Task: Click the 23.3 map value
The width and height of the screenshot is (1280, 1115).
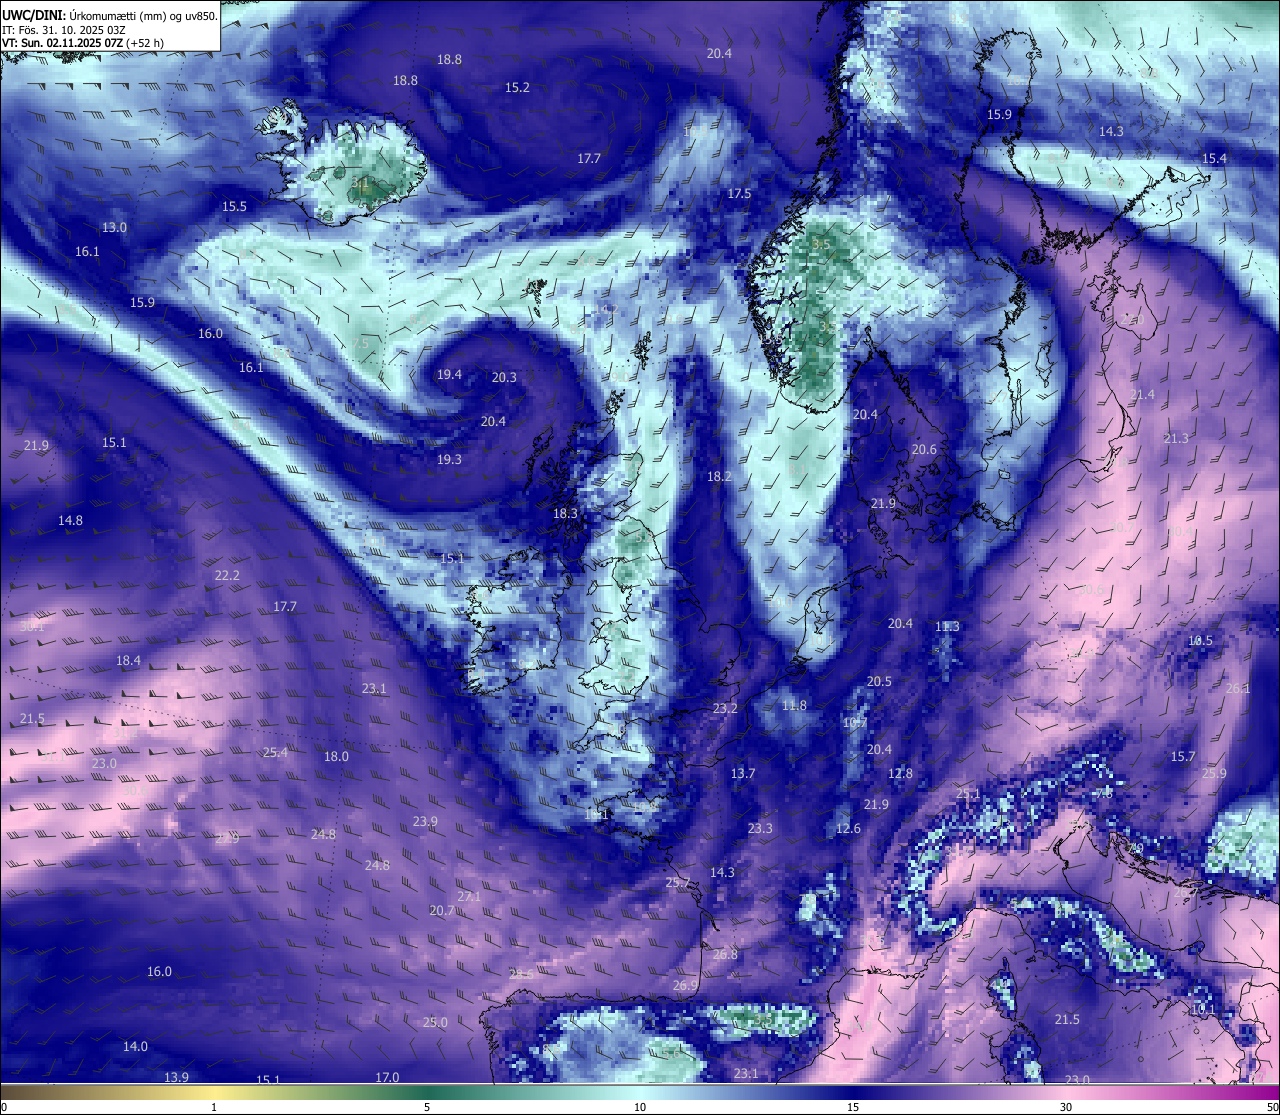Action: tap(760, 829)
